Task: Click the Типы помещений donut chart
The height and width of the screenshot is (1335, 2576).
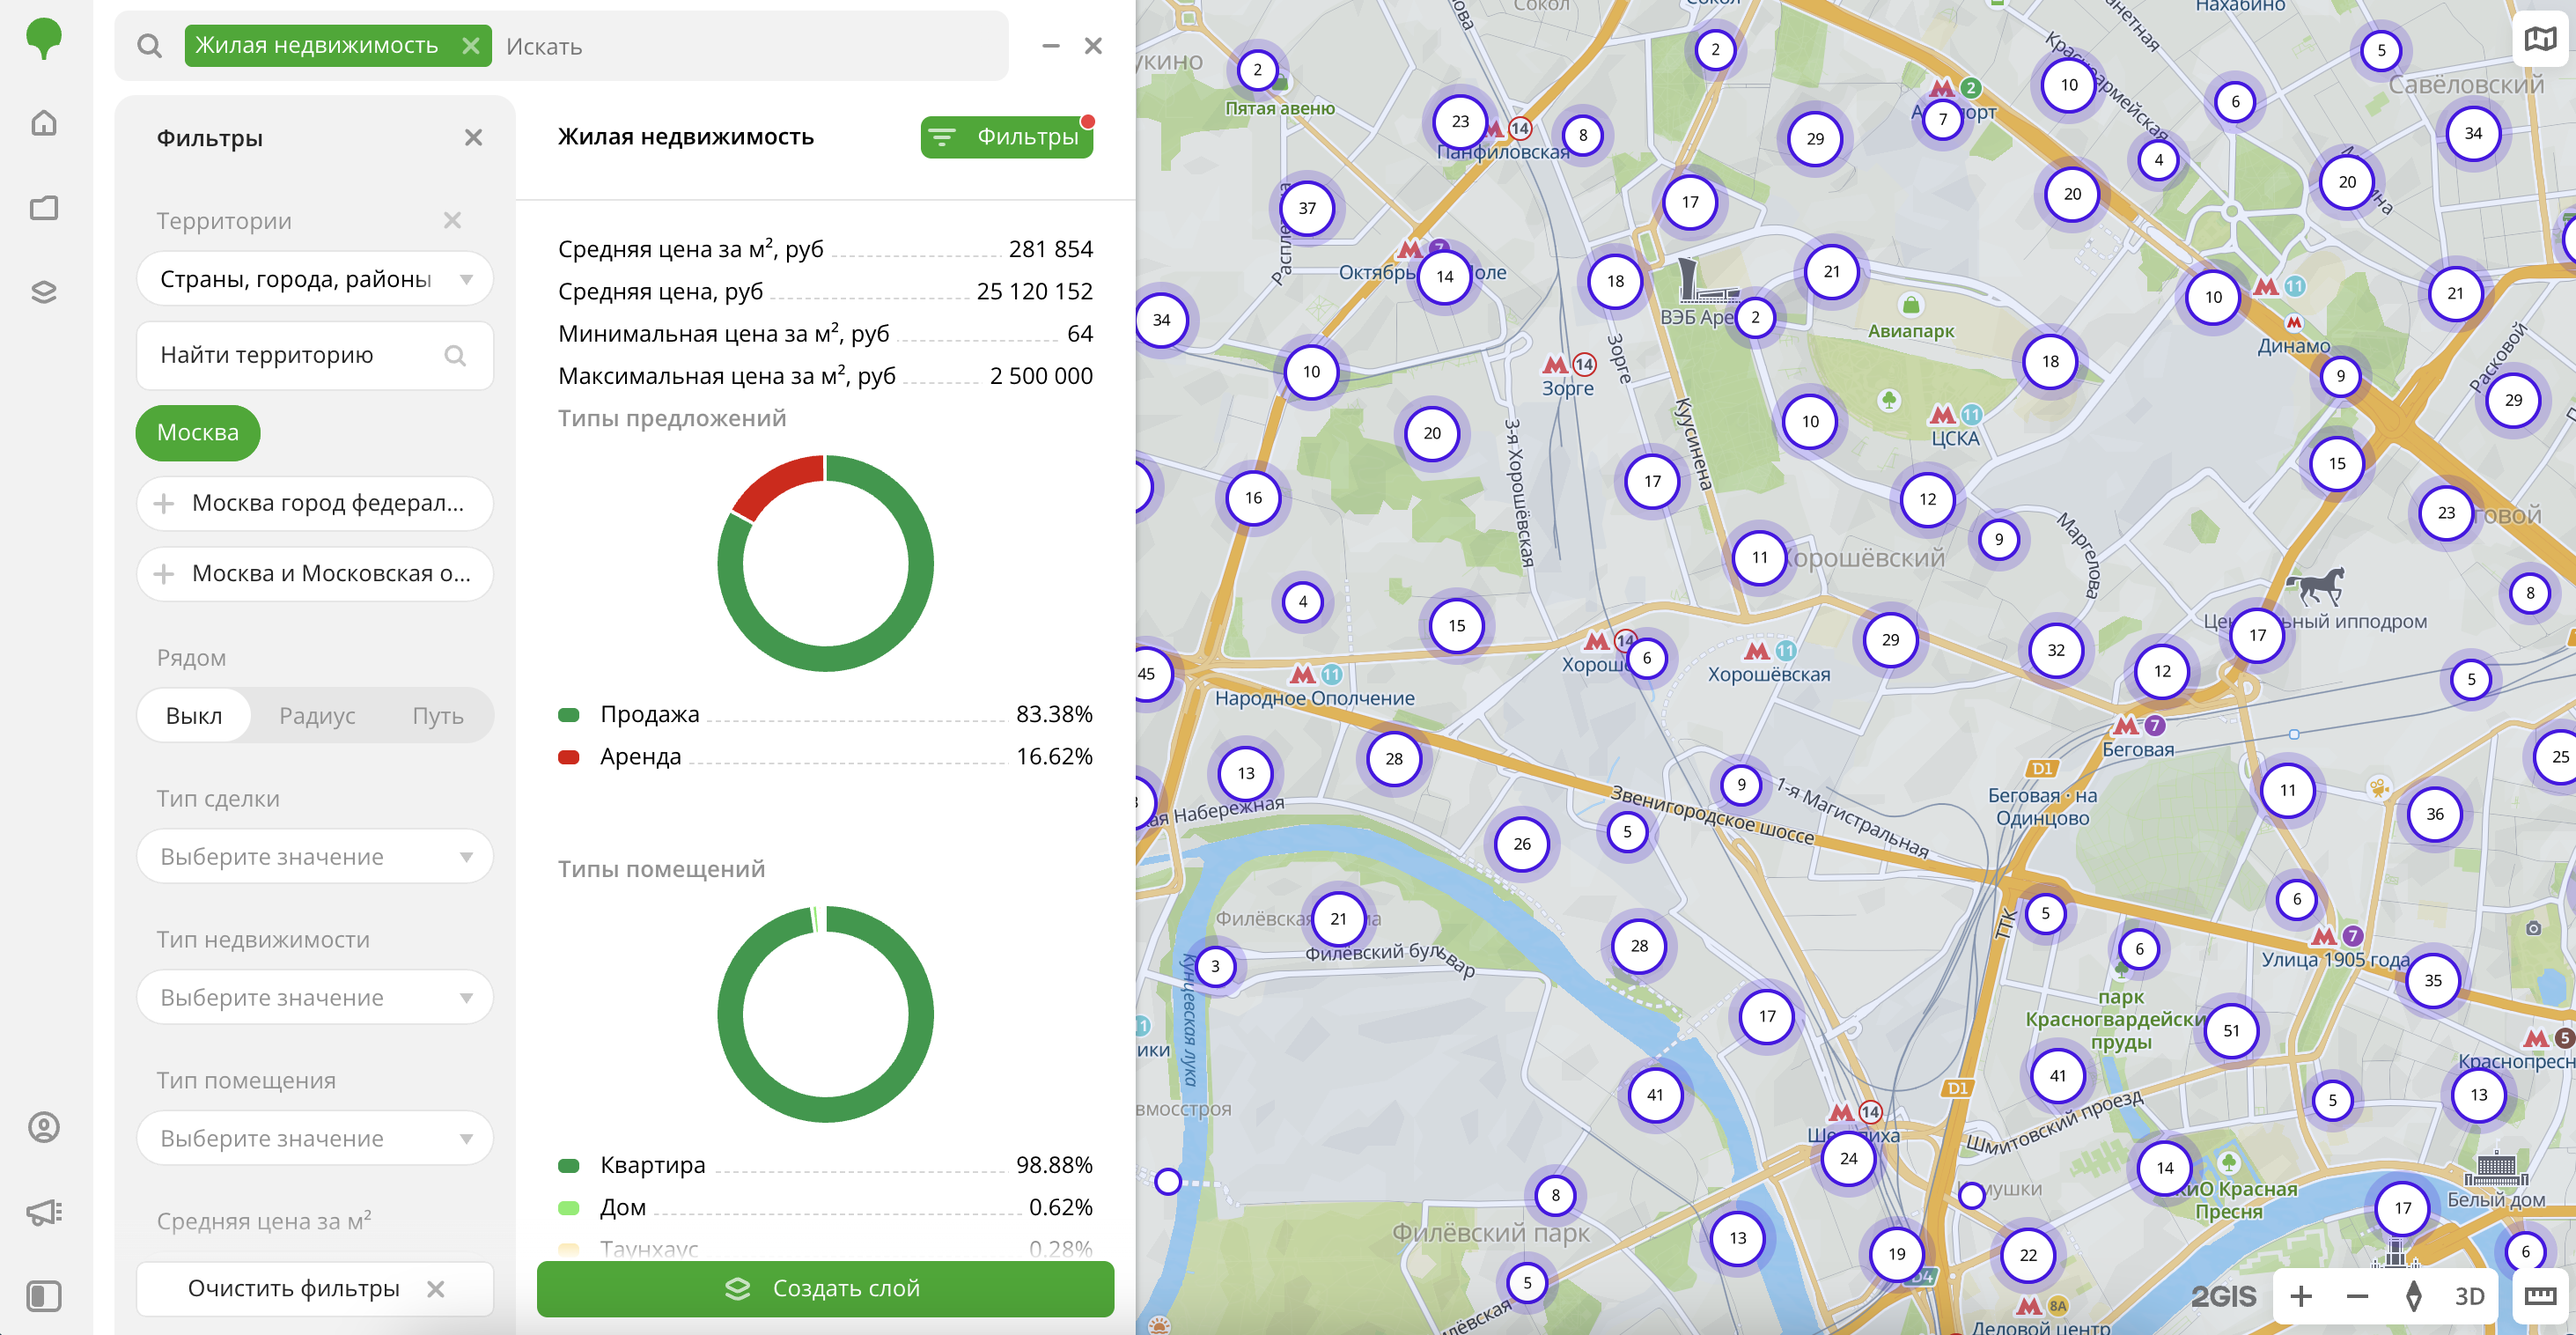Action: (825, 1014)
